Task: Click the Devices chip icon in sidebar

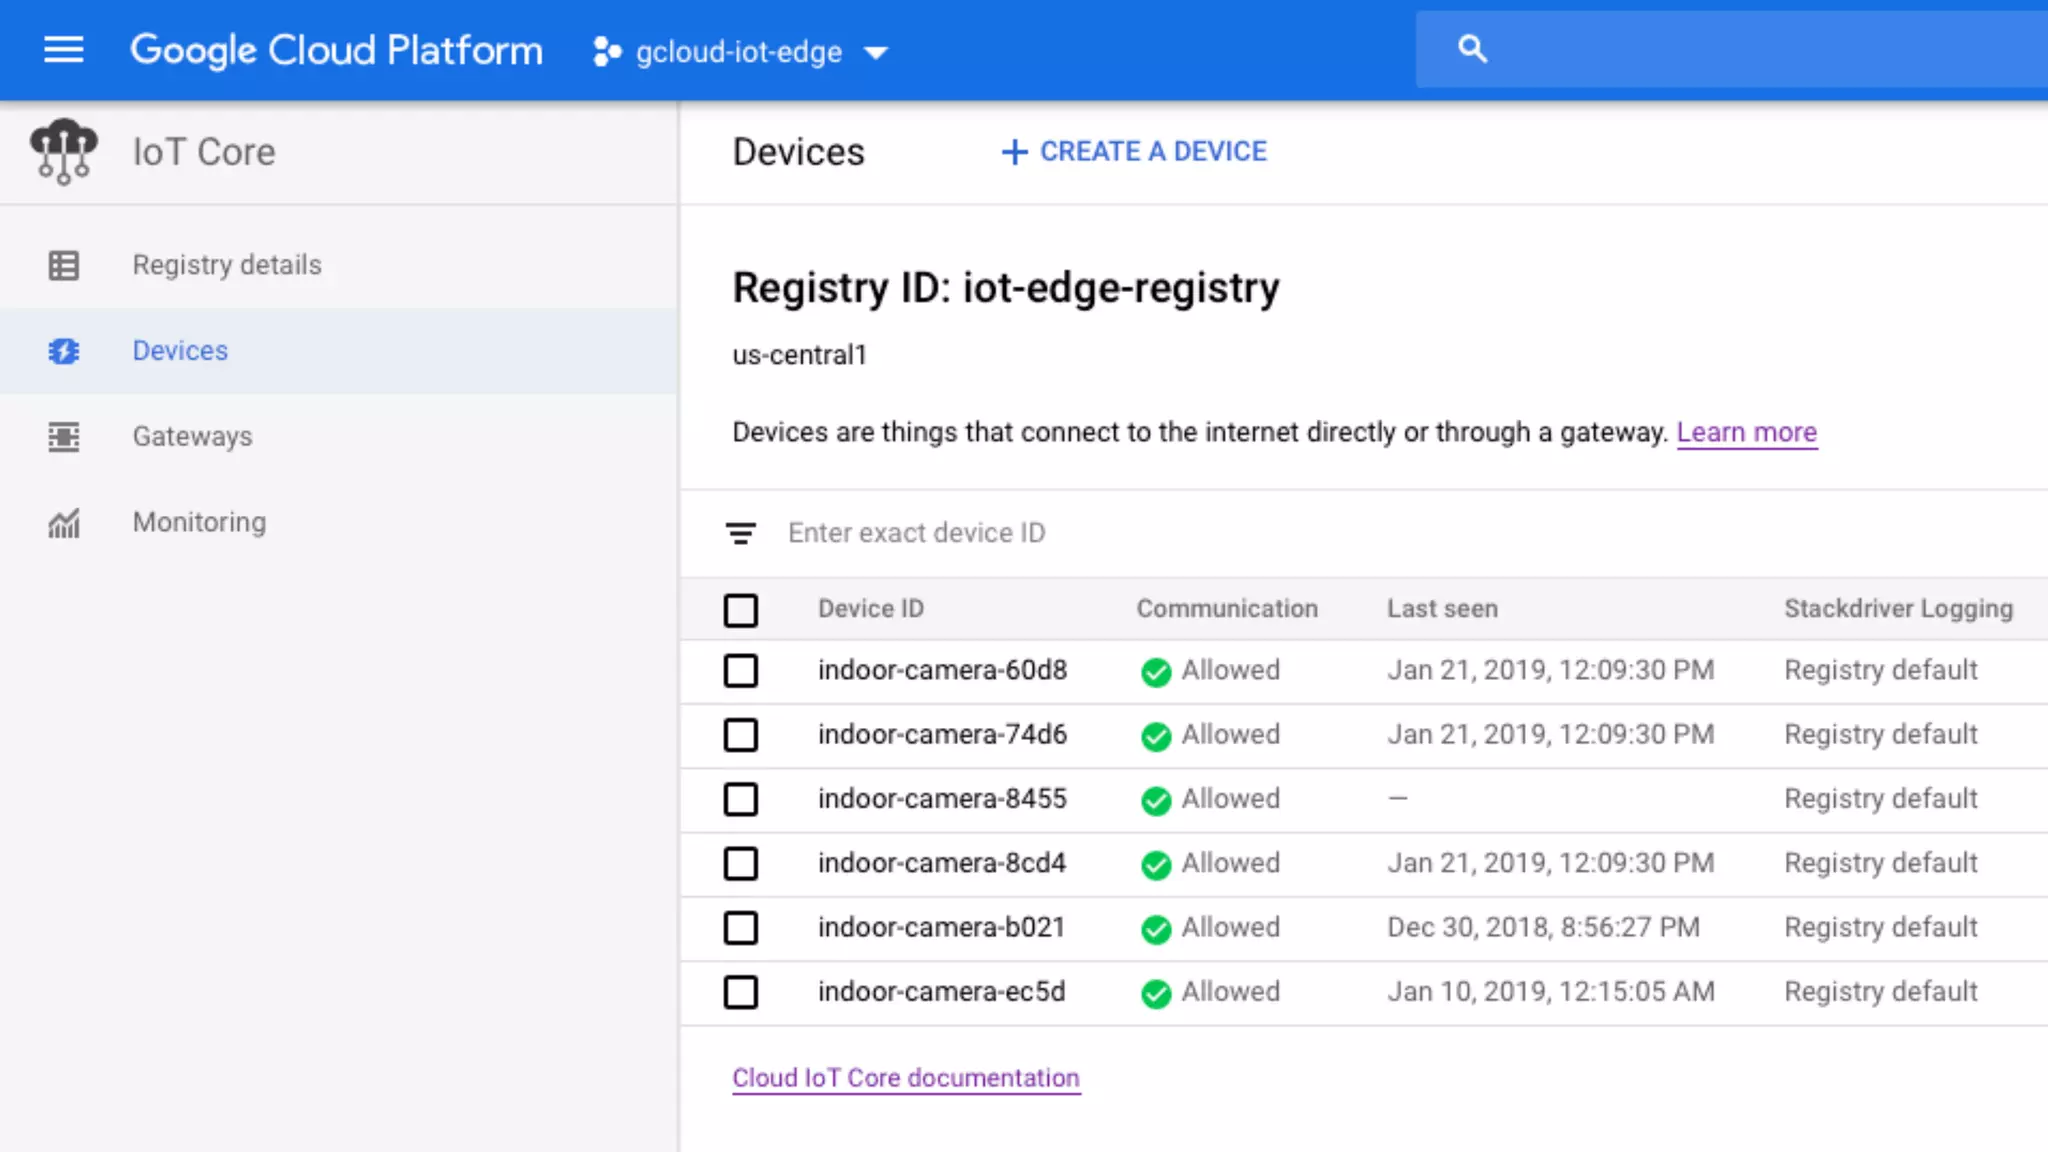Action: pos(63,351)
